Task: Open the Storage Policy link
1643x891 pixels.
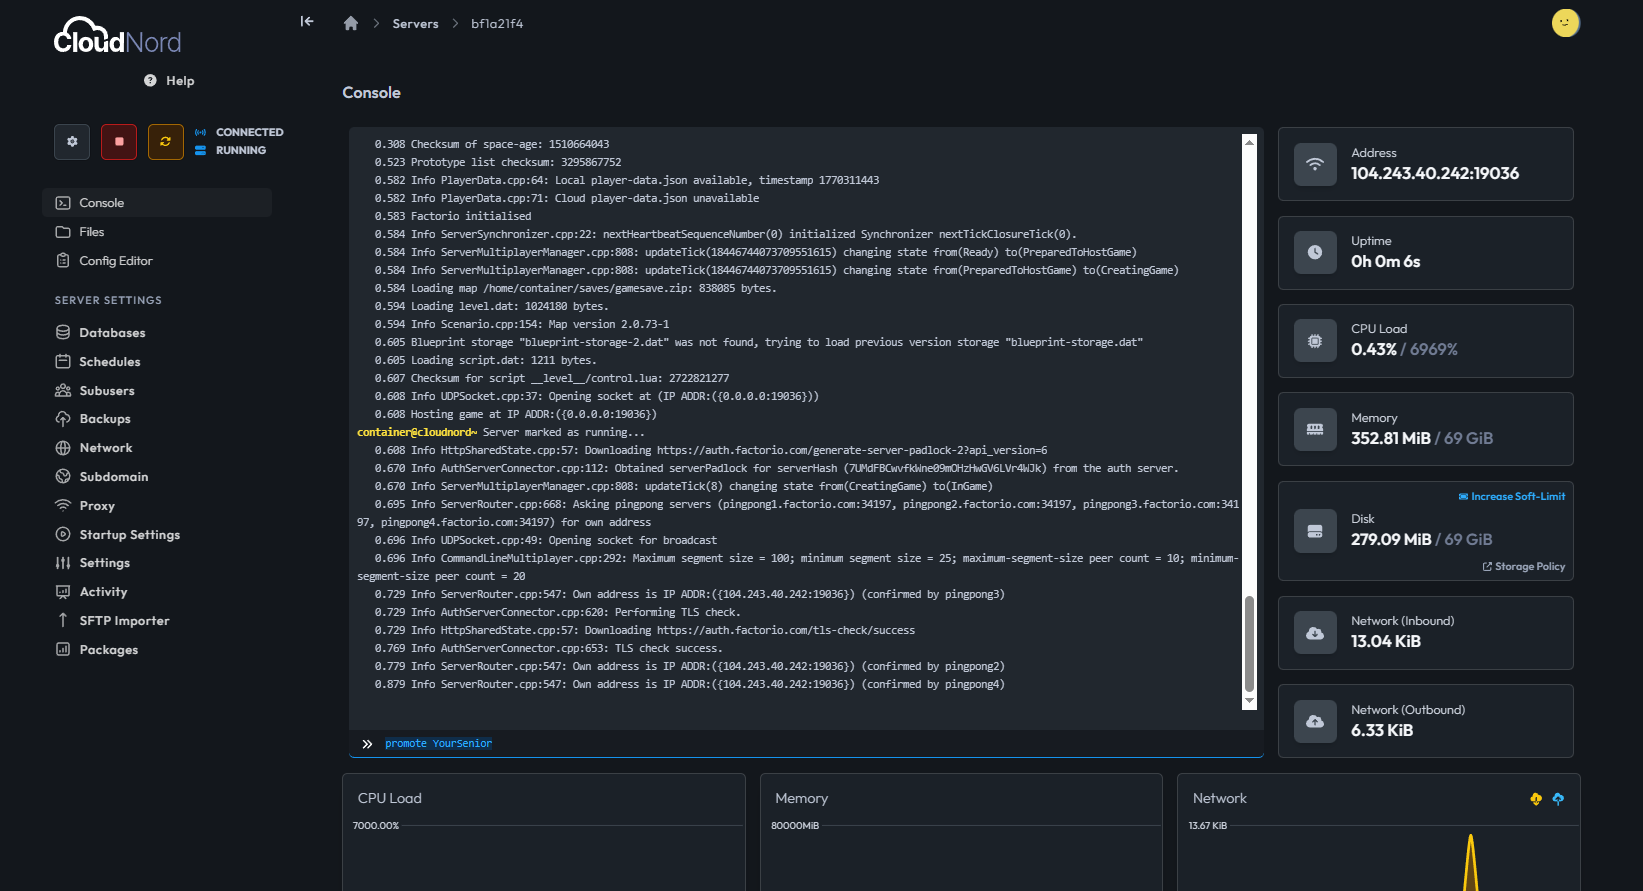Action: point(1524,567)
